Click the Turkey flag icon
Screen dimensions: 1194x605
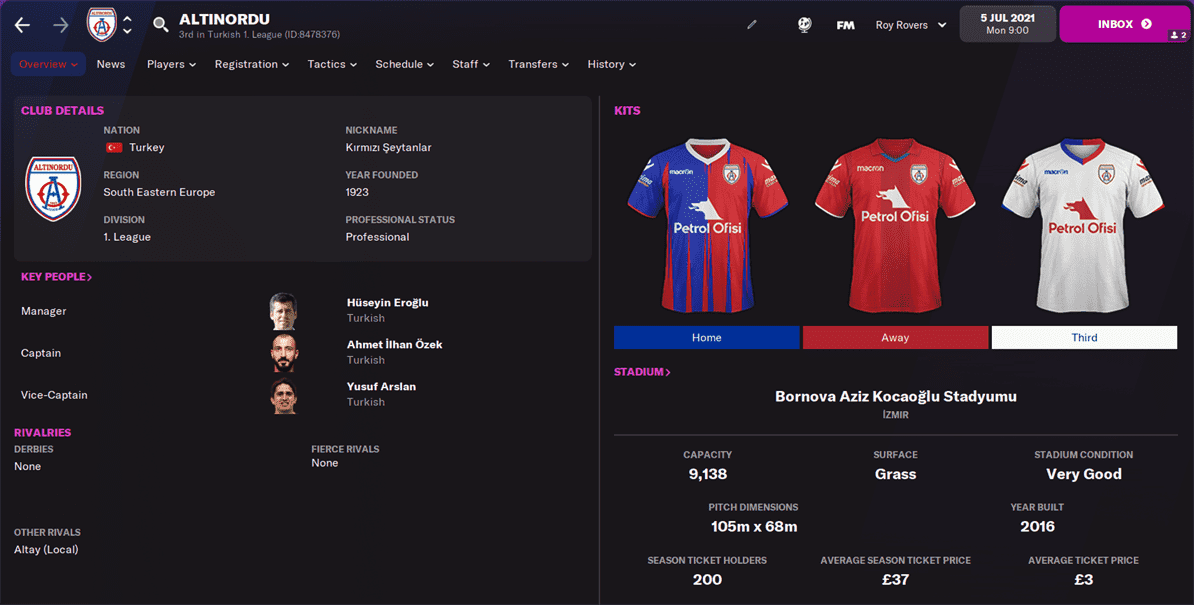coord(114,148)
